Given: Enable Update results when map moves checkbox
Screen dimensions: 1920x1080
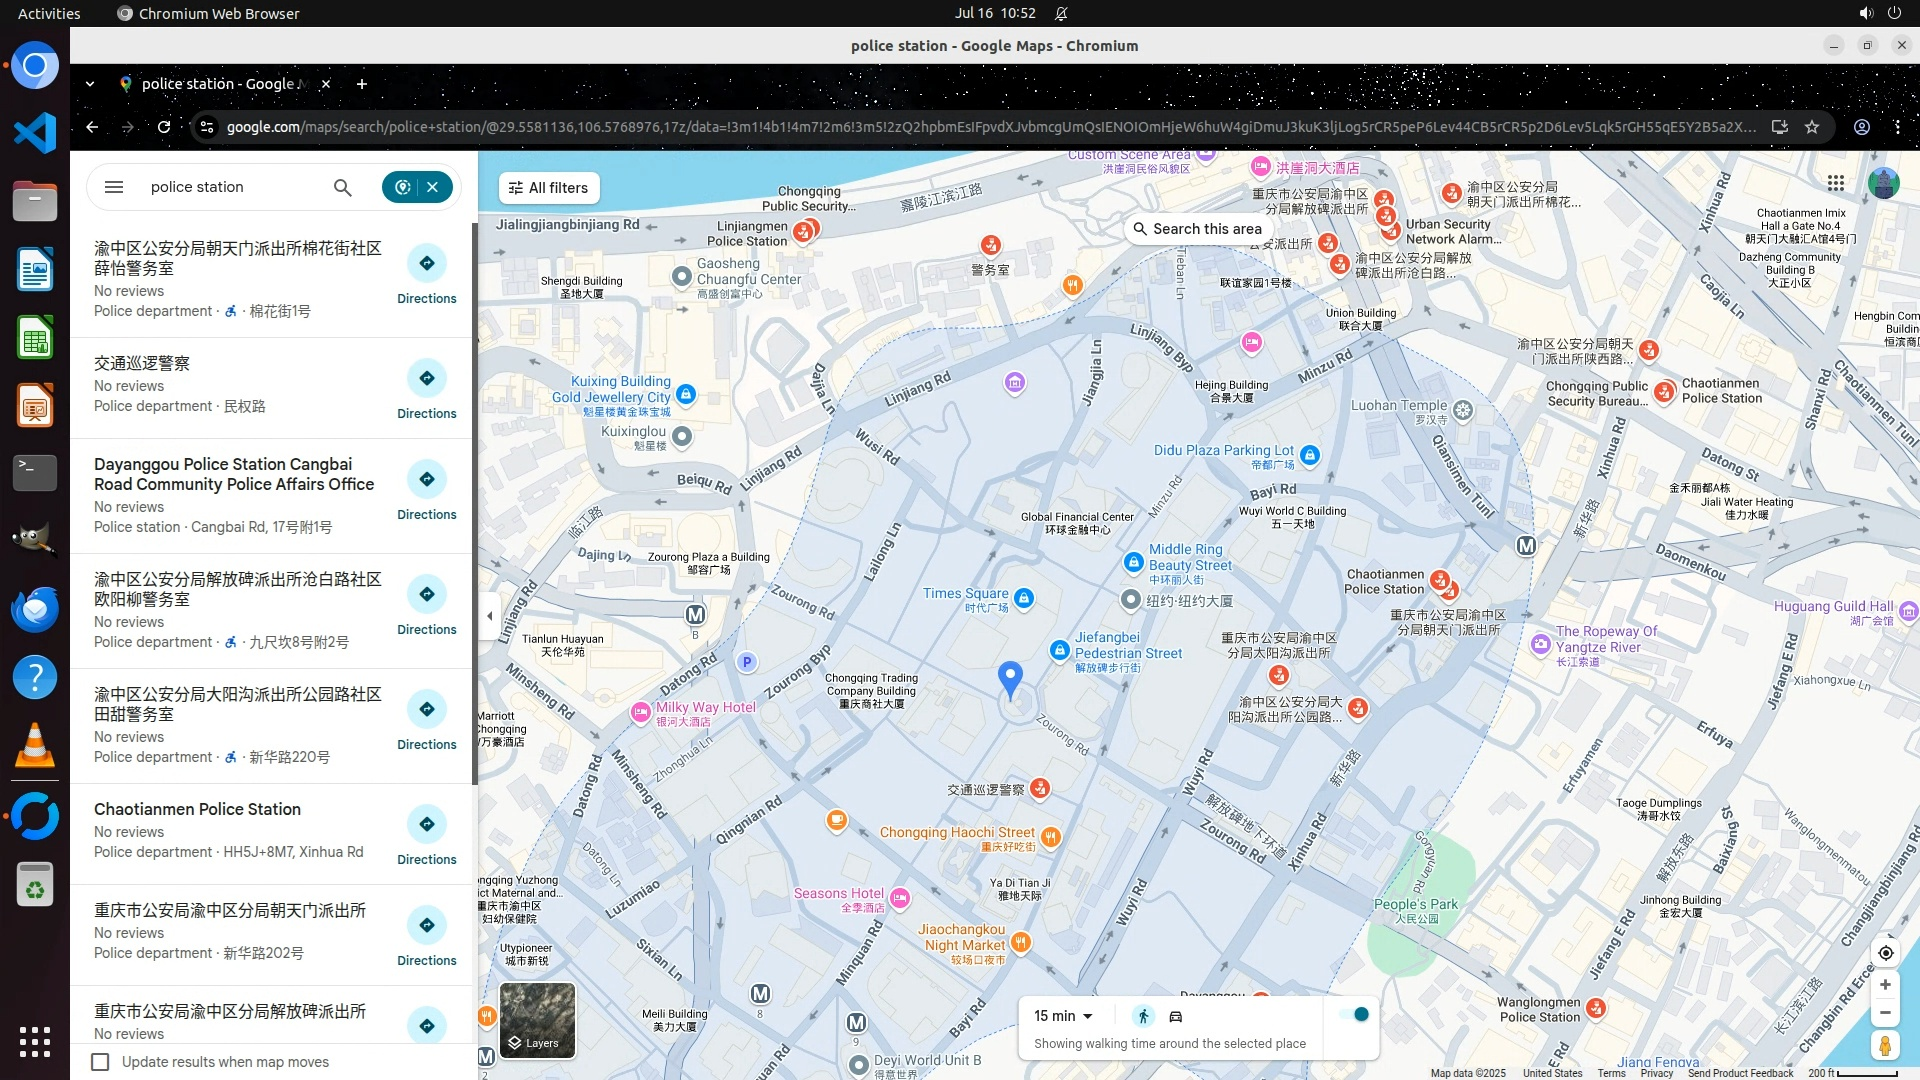Looking at the screenshot, I should pos(100,1062).
